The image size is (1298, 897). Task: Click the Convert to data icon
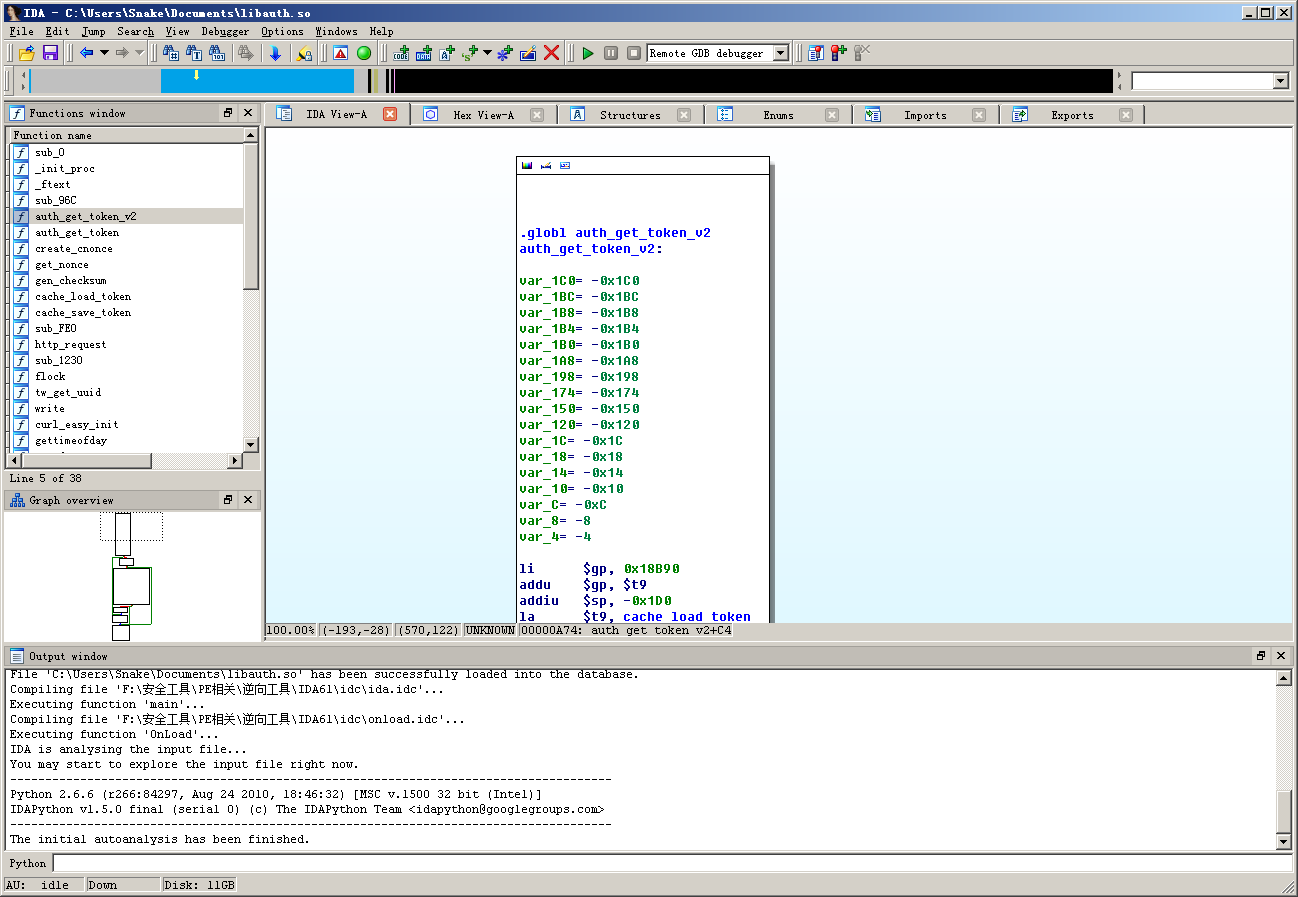(x=424, y=53)
